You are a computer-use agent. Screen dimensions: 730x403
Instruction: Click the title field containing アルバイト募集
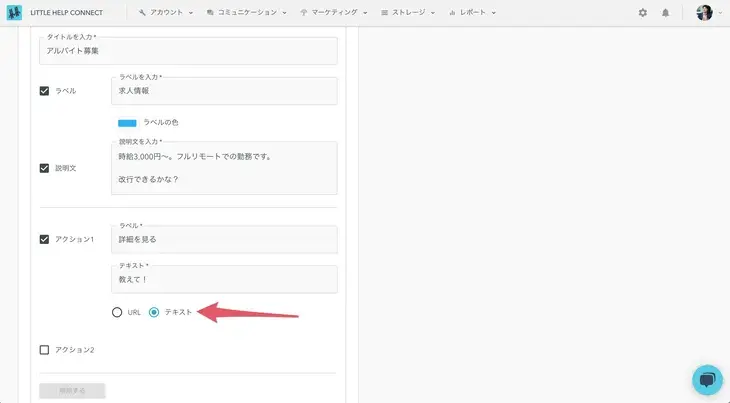point(188,51)
